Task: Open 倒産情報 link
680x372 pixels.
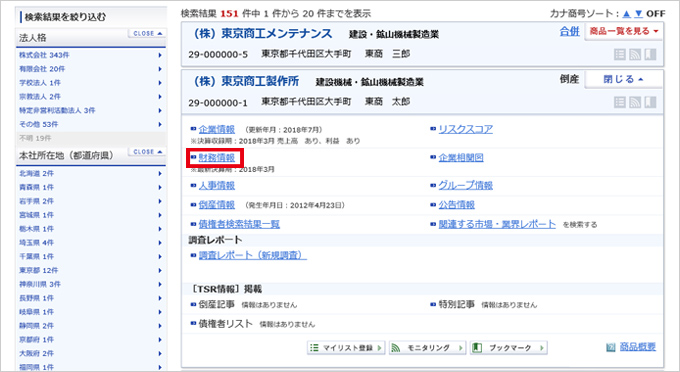Action: point(216,205)
